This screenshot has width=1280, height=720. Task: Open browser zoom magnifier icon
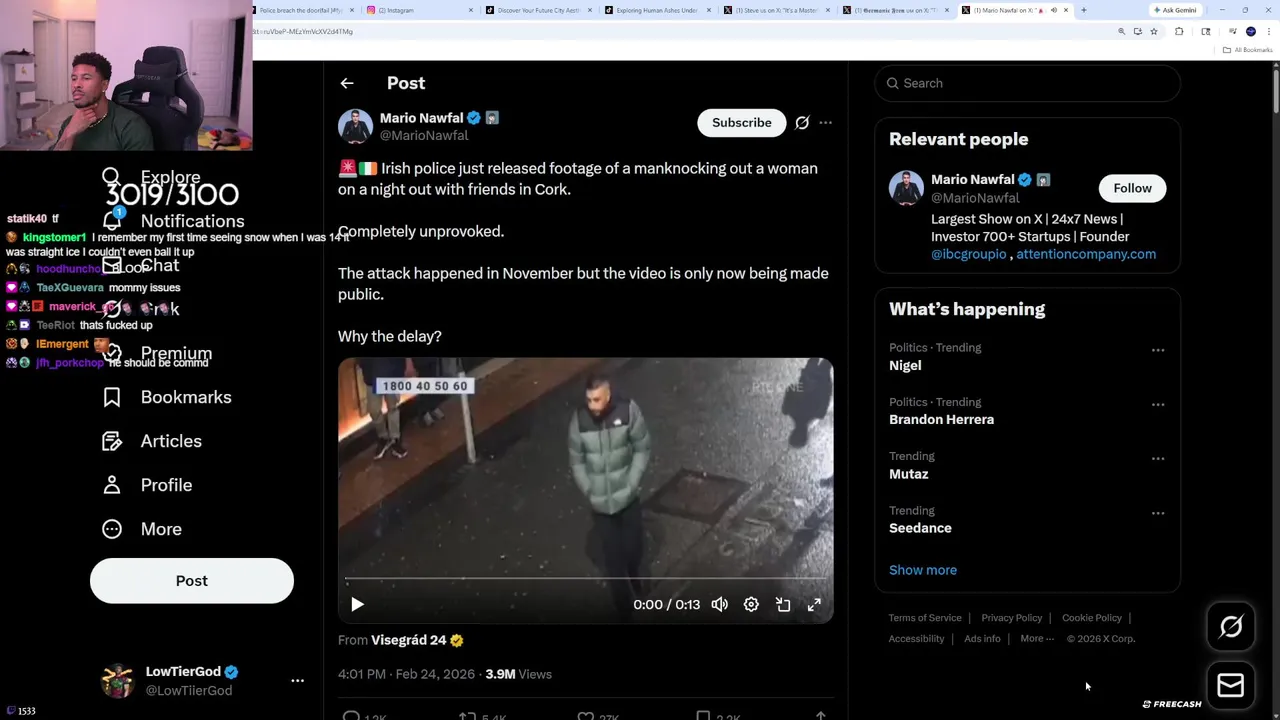click(x=1121, y=32)
